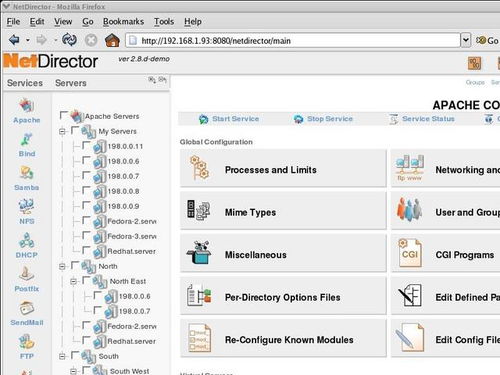Open the Tools menu
Image resolution: width=500 pixels, height=375 pixels.
(164, 22)
